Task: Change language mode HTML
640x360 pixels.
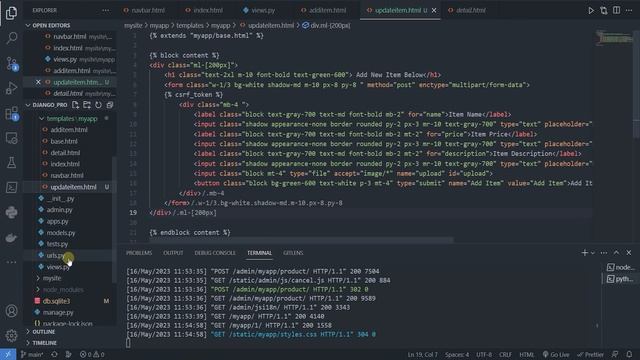Action: [527, 354]
